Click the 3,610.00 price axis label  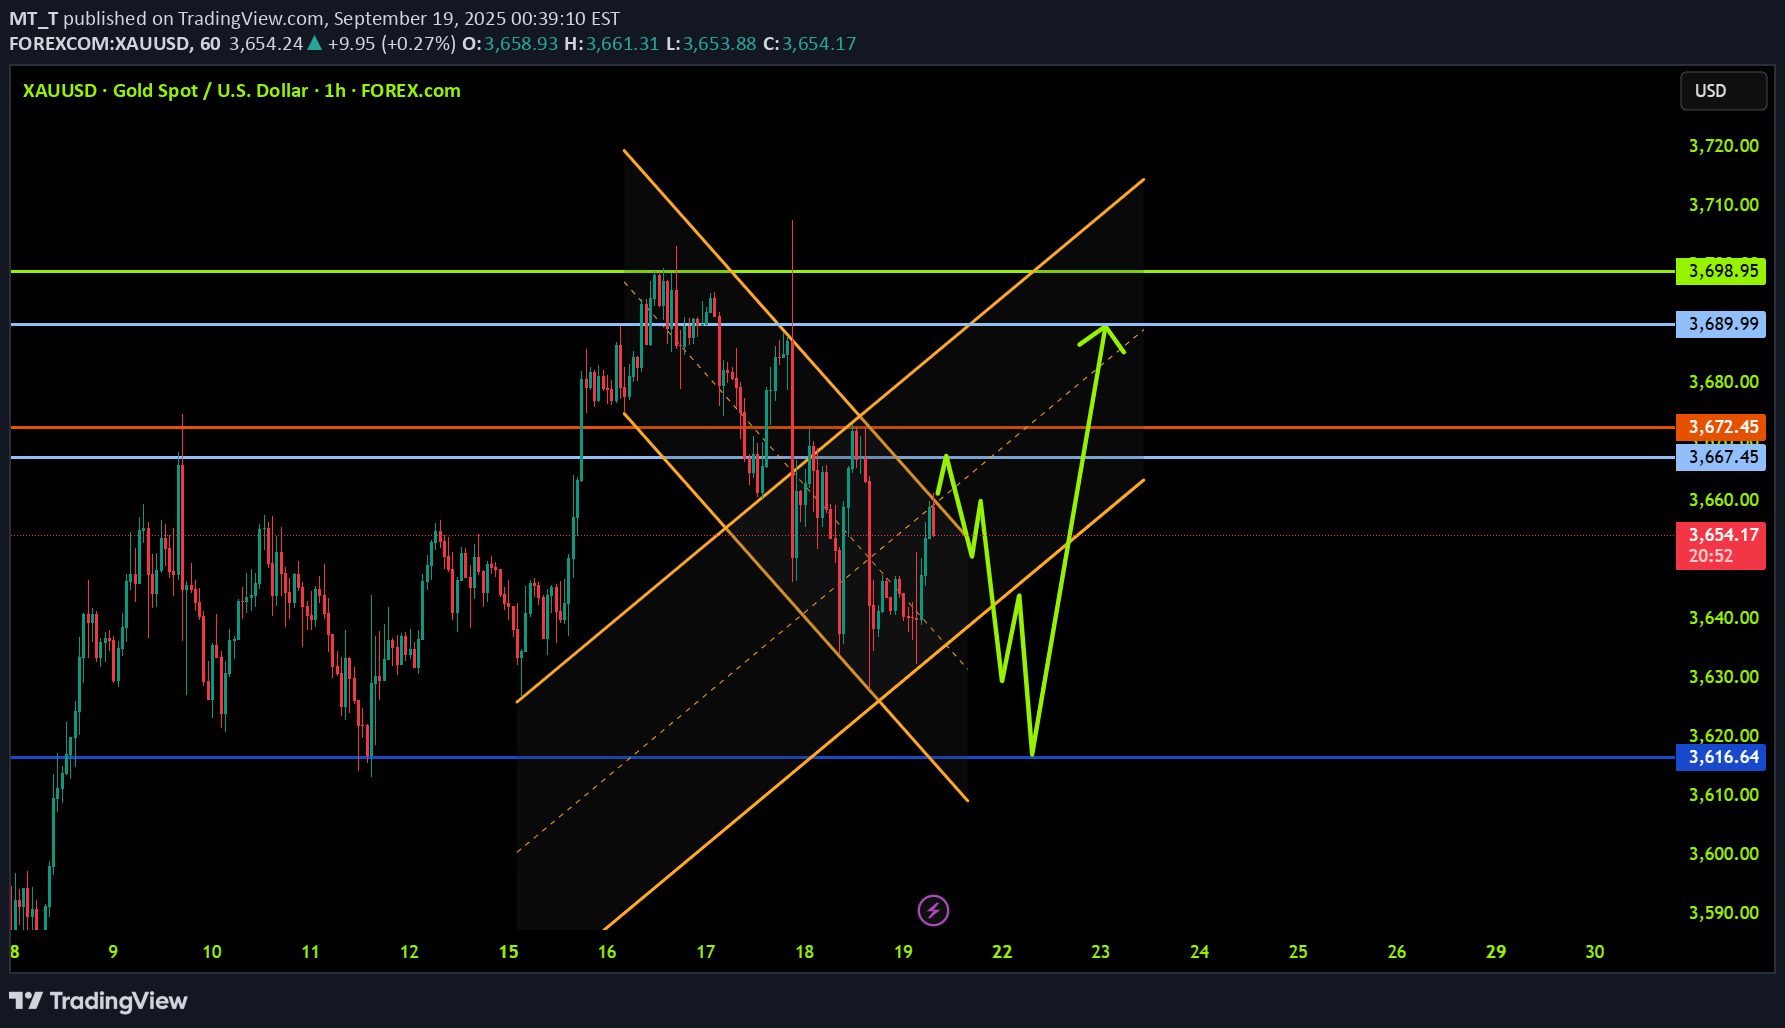pyautogui.click(x=1724, y=795)
